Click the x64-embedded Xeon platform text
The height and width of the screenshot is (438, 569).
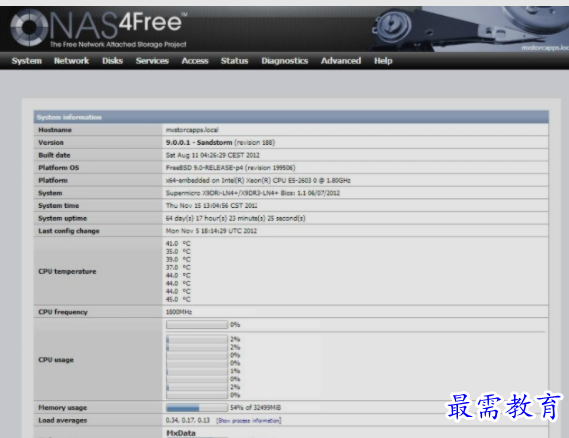click(x=258, y=180)
